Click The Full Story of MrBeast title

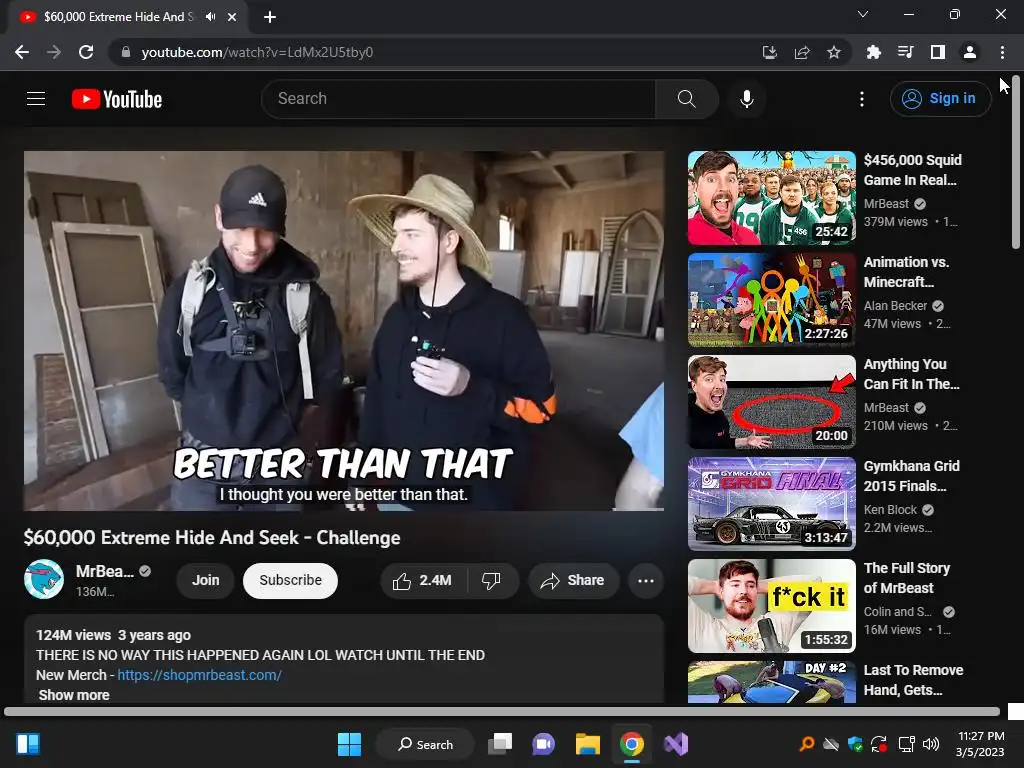pos(906,578)
